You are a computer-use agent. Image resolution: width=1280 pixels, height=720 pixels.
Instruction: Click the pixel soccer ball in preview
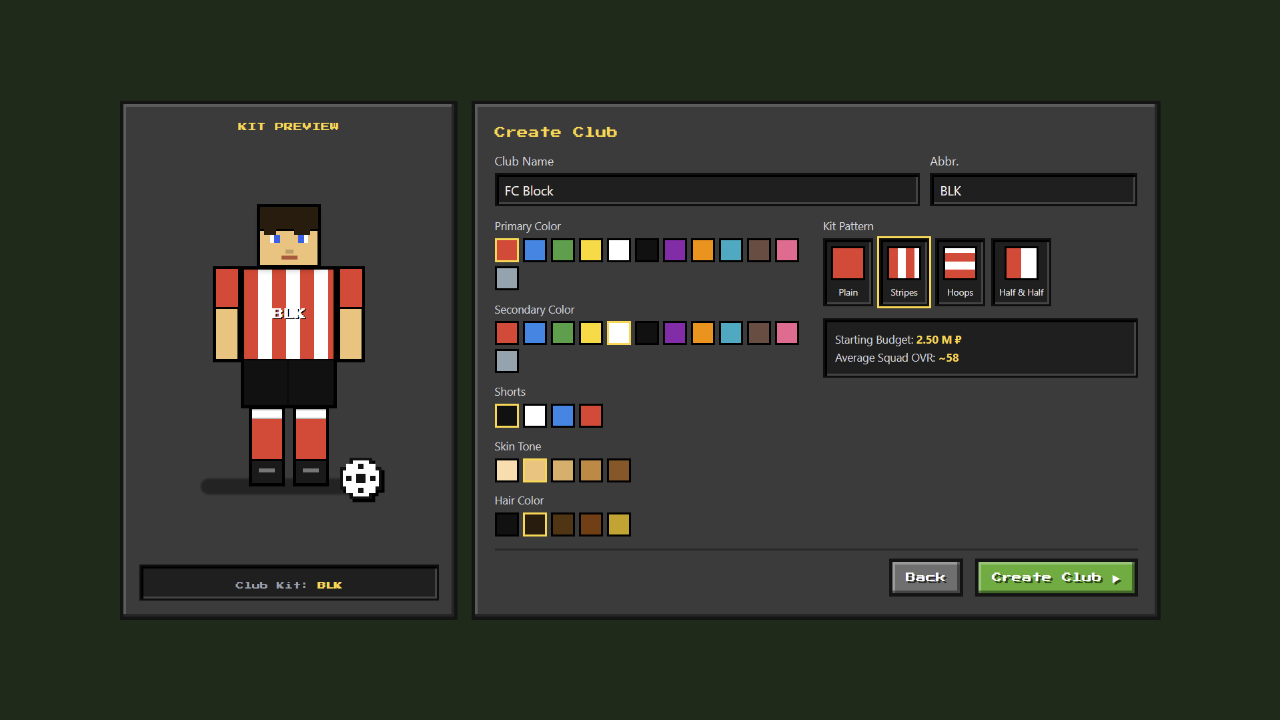point(361,479)
